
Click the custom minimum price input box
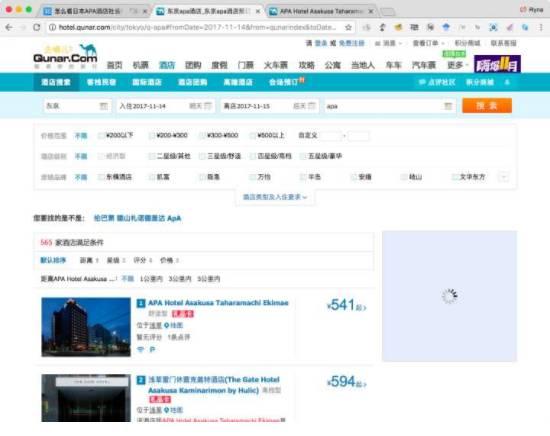330,135
